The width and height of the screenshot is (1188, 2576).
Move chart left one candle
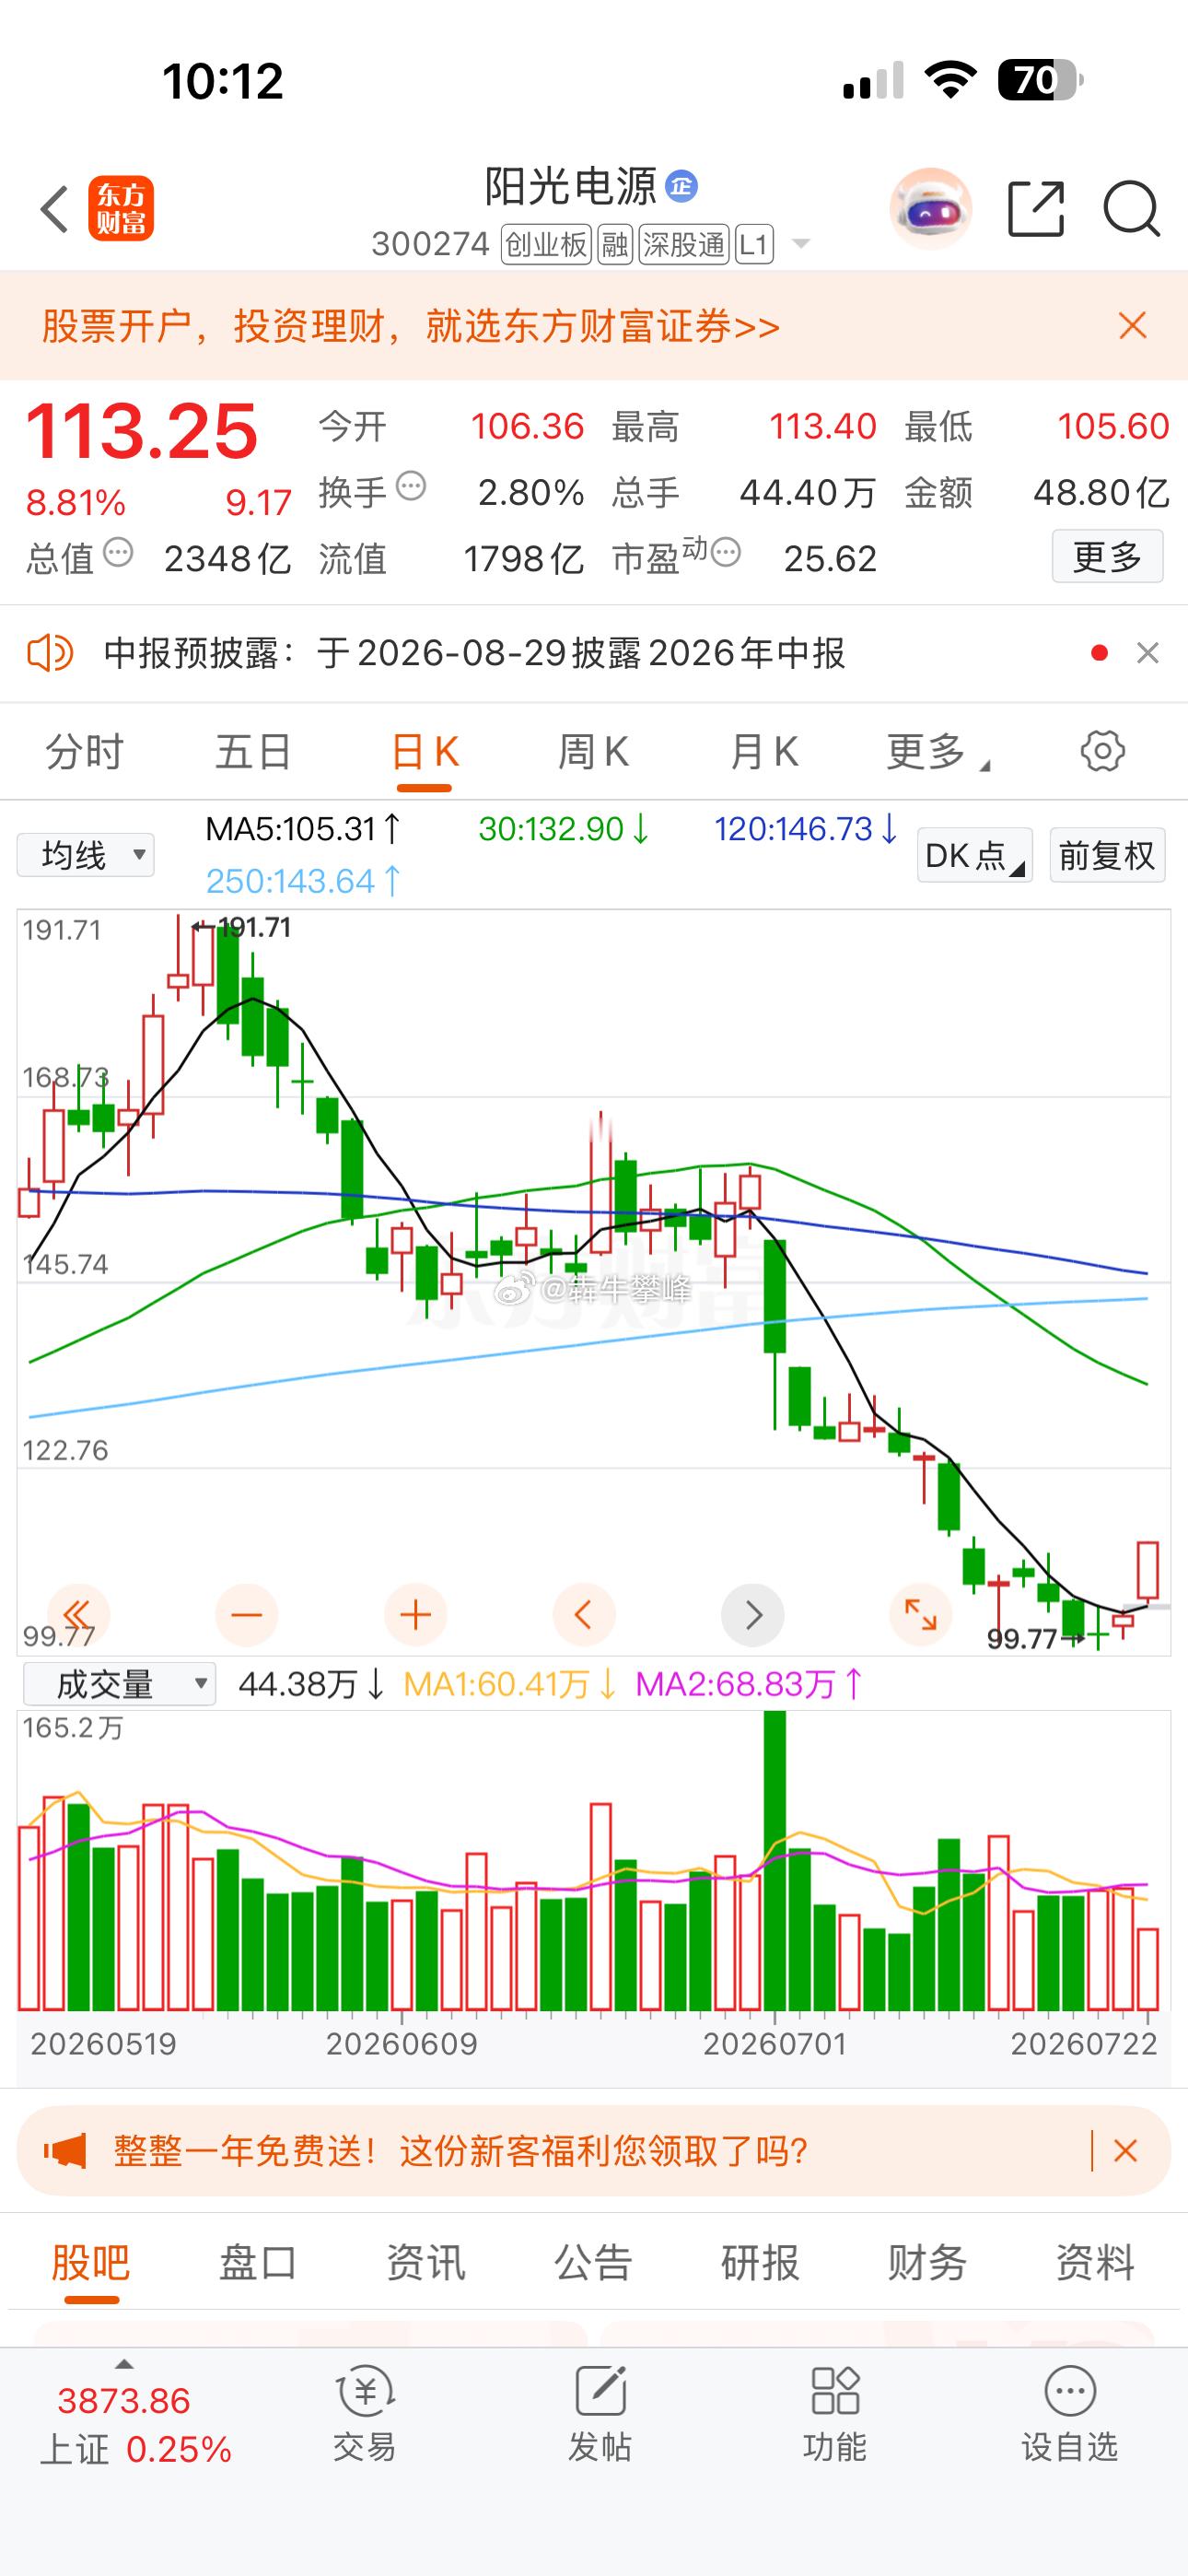(584, 1614)
